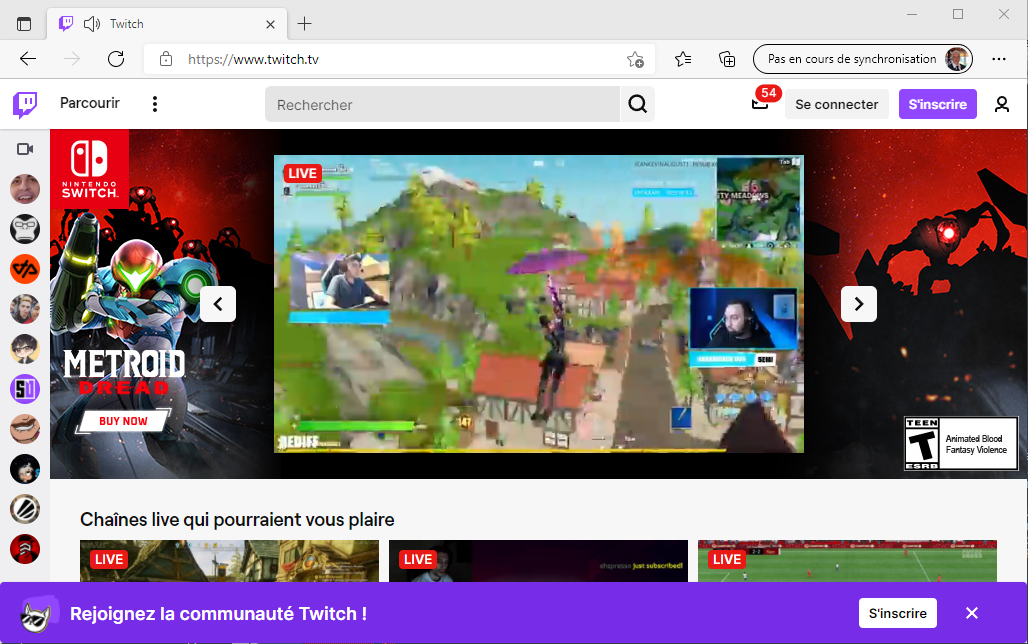
Task: Click the site lock info icon
Action: 166,59
